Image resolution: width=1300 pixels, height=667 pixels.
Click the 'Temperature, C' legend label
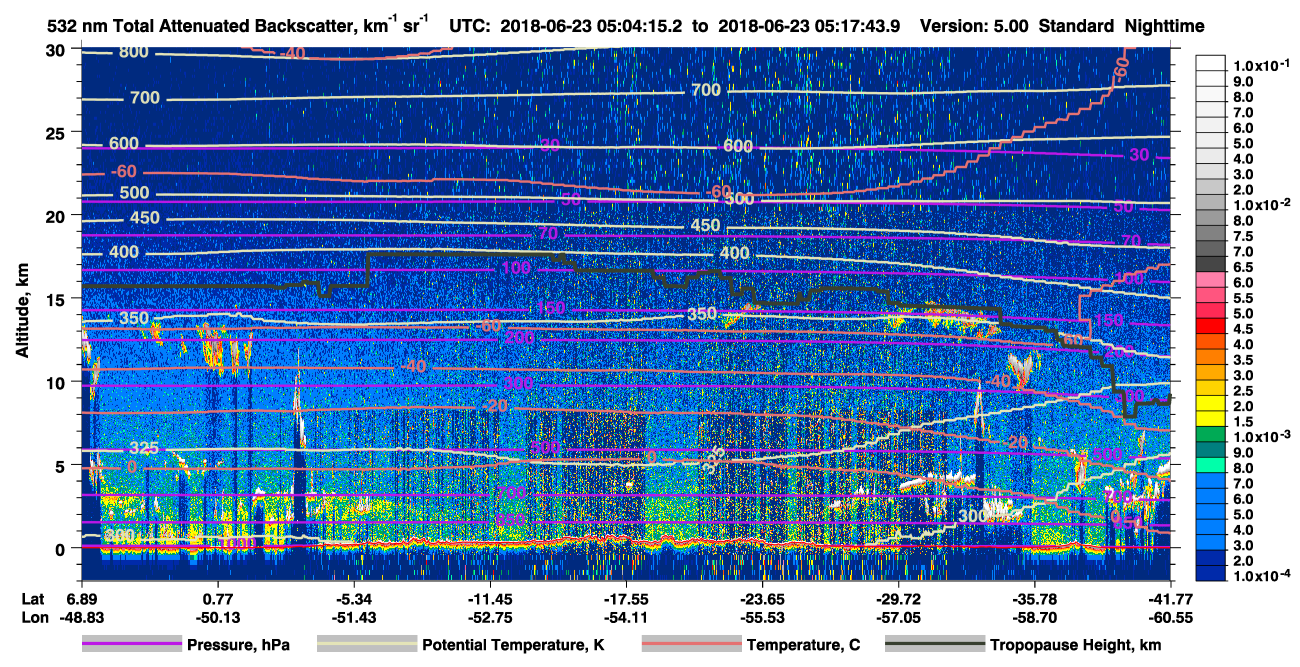(x=803, y=645)
